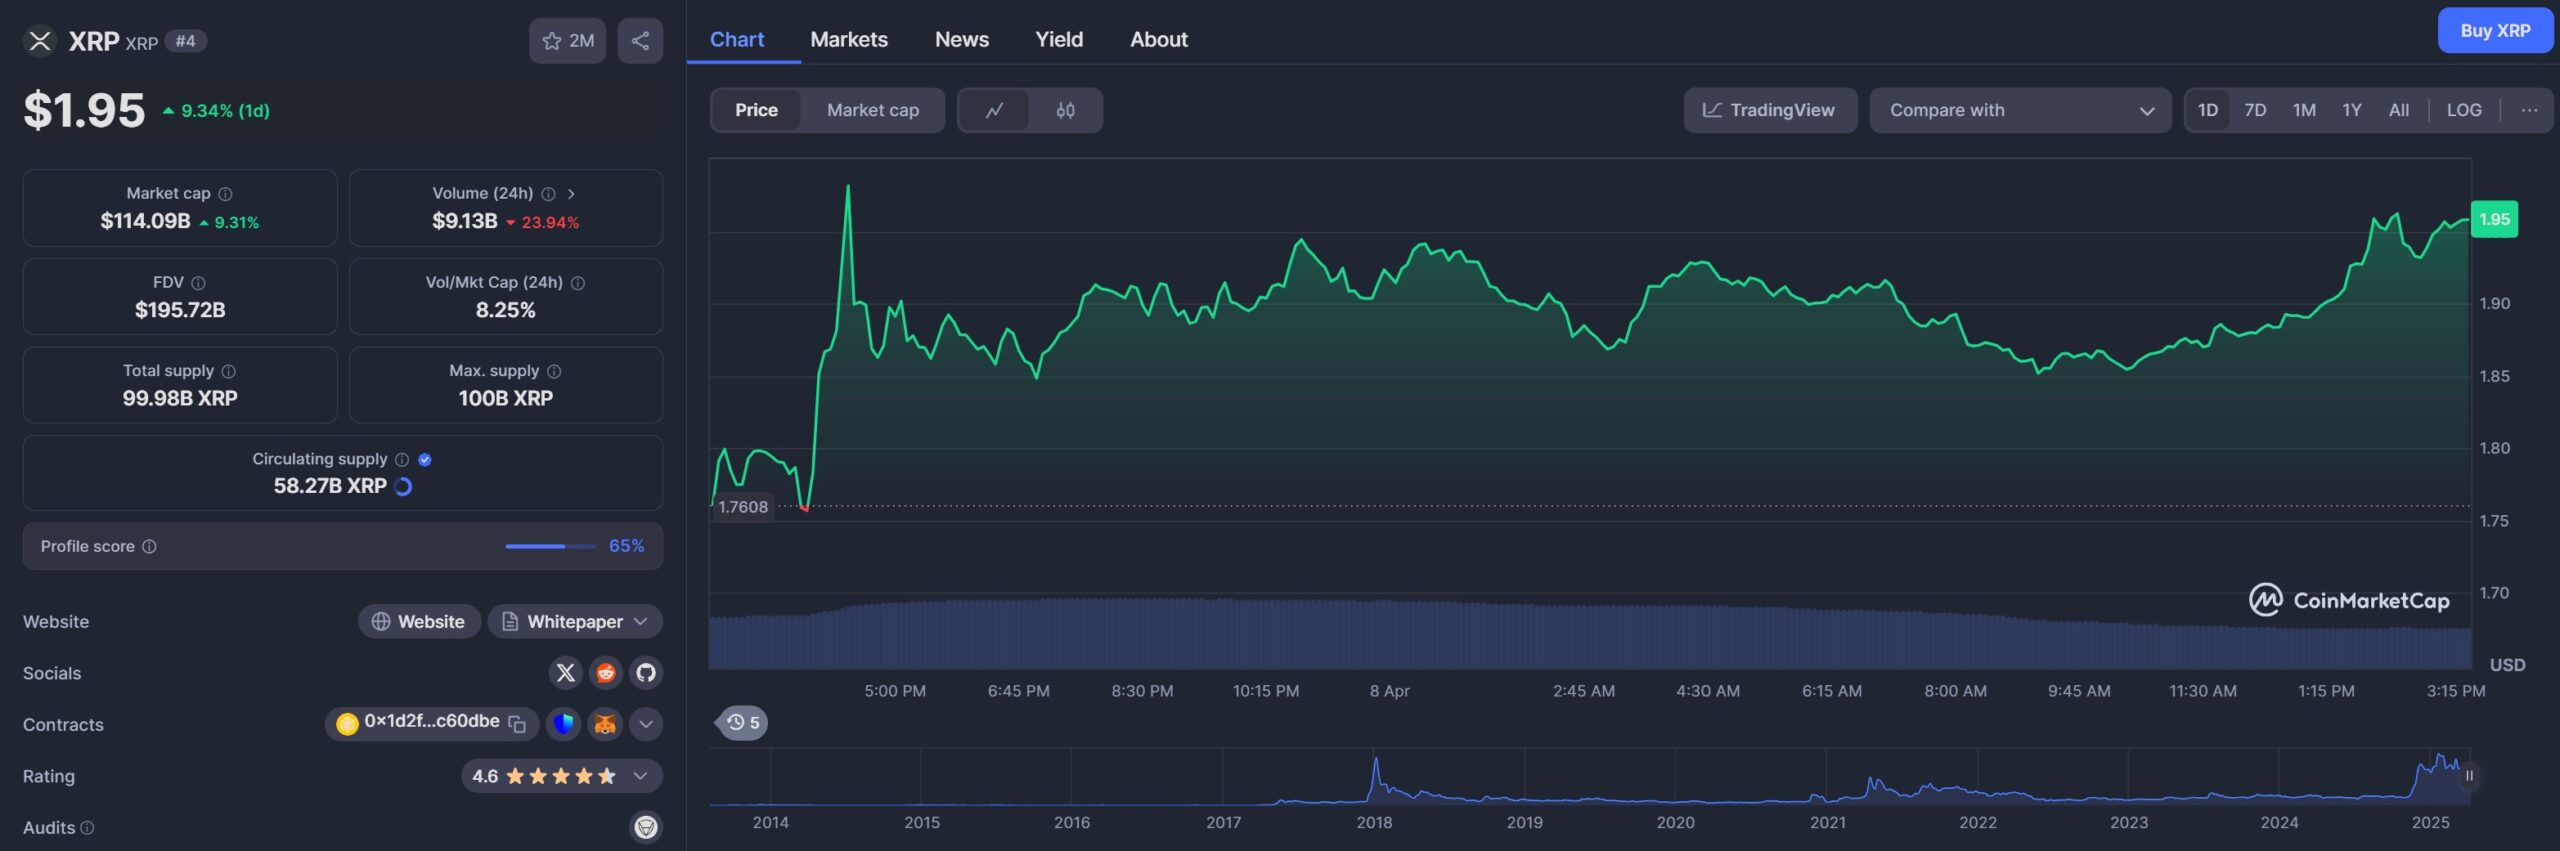
Task: Click the $195.72B FDV value
Action: click(180, 310)
